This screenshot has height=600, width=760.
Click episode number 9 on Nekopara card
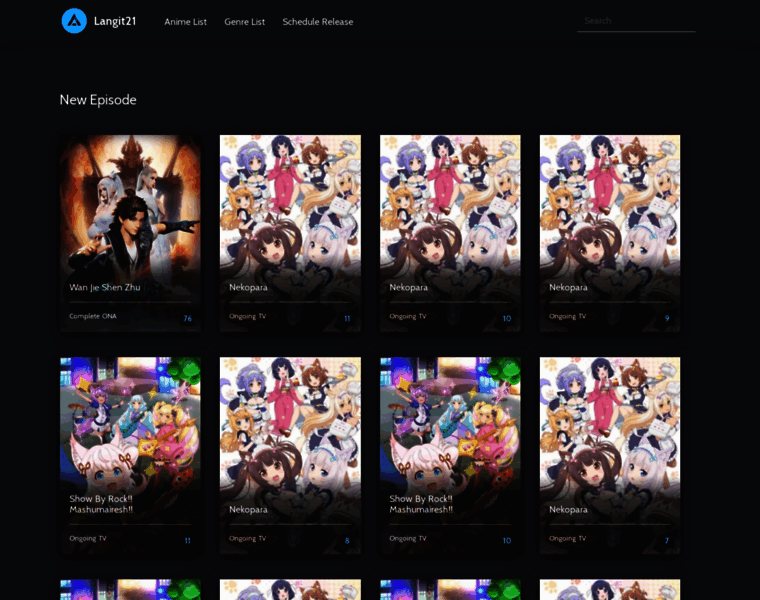pos(667,318)
